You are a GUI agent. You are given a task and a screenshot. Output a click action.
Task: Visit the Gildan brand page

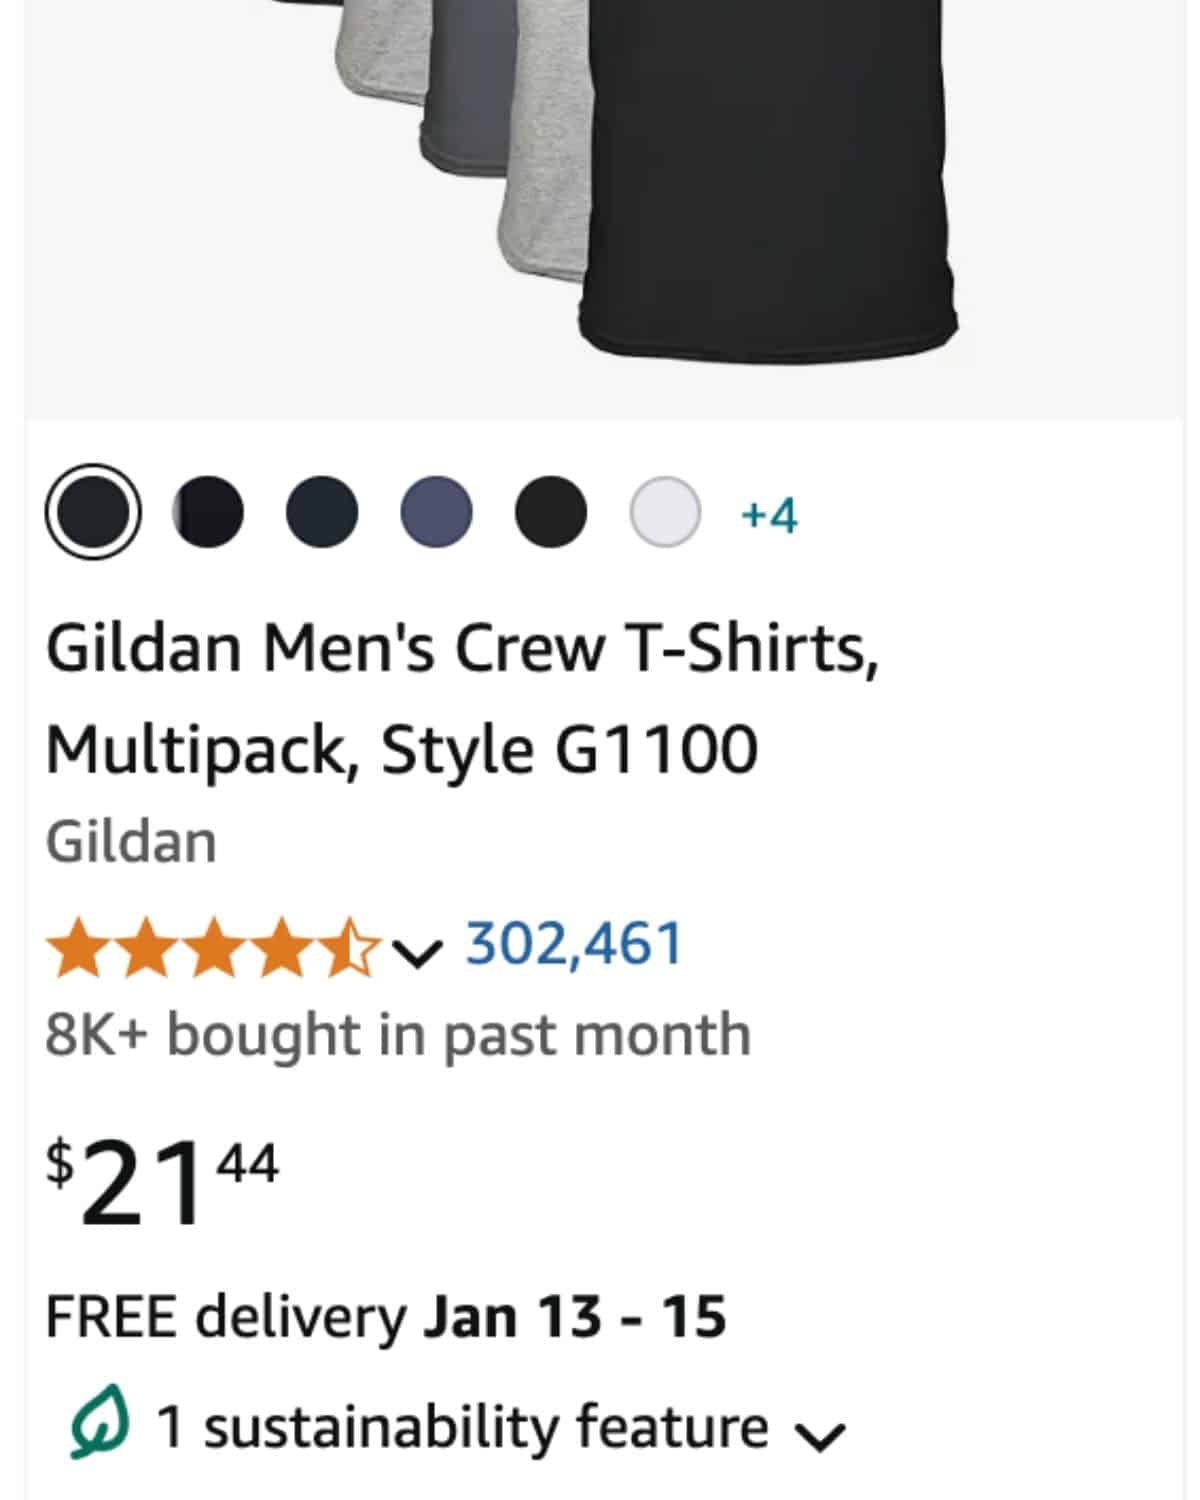click(131, 840)
